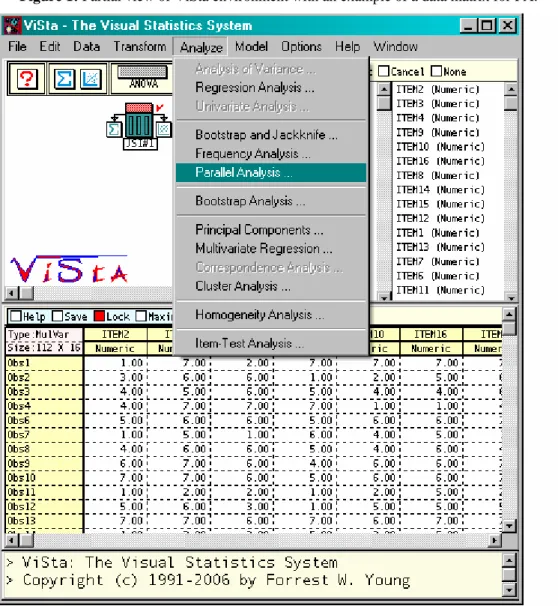This screenshot has height=606, width=558.
Task: Open the File menu
Action: tap(17, 46)
